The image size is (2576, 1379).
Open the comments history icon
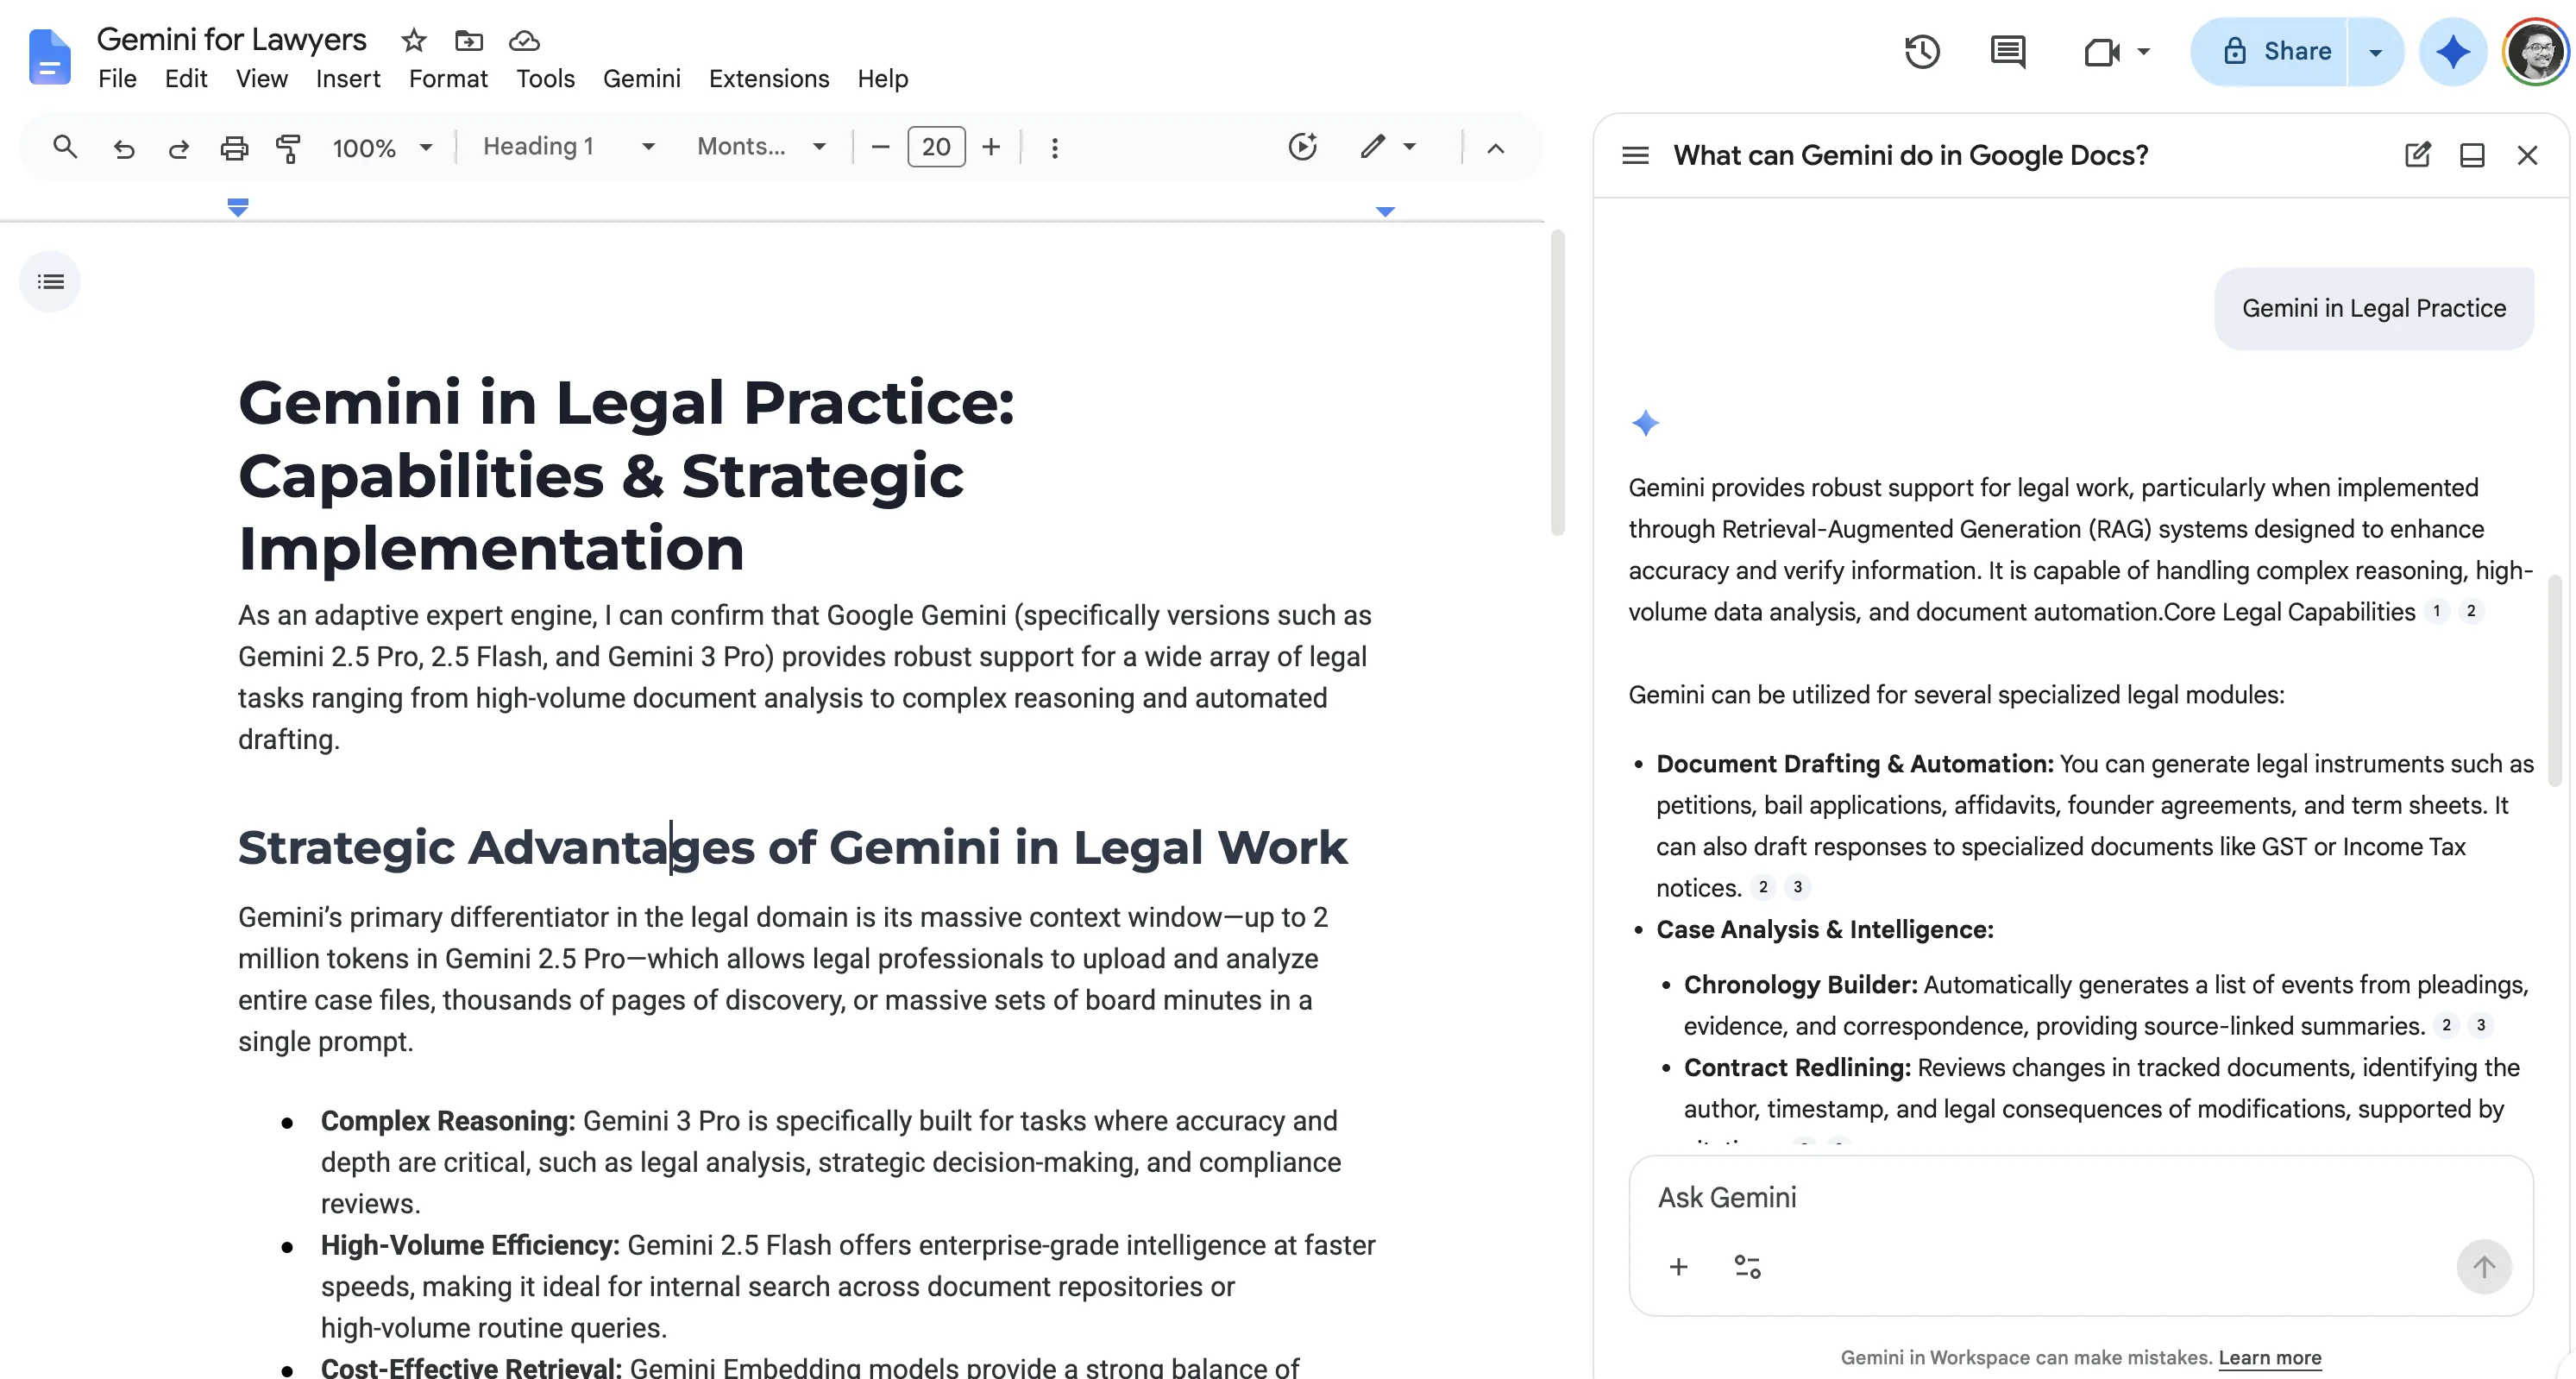2007,51
